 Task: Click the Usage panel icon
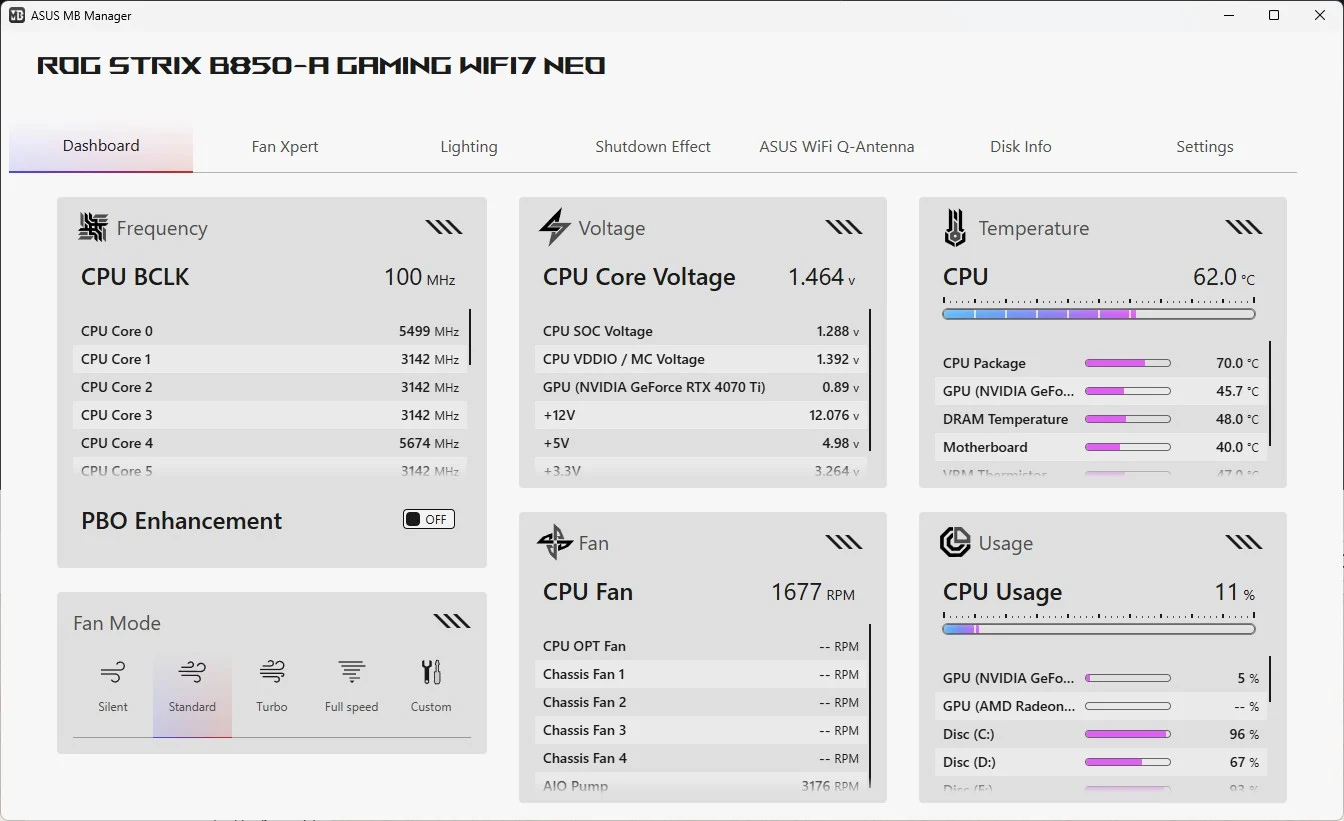click(x=955, y=543)
